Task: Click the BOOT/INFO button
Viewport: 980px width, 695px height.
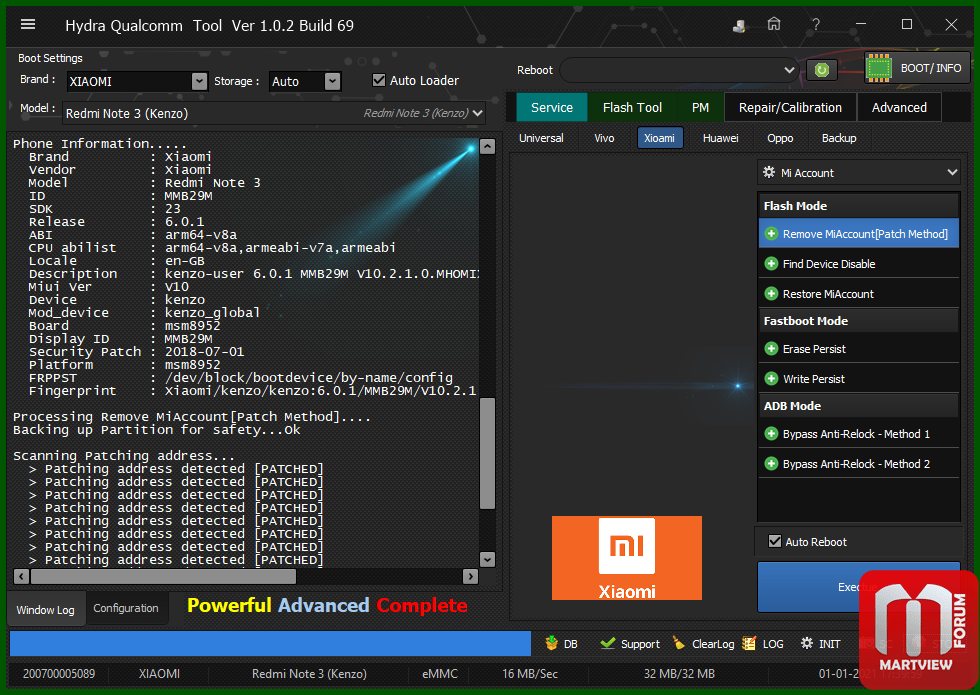Action: (919, 69)
